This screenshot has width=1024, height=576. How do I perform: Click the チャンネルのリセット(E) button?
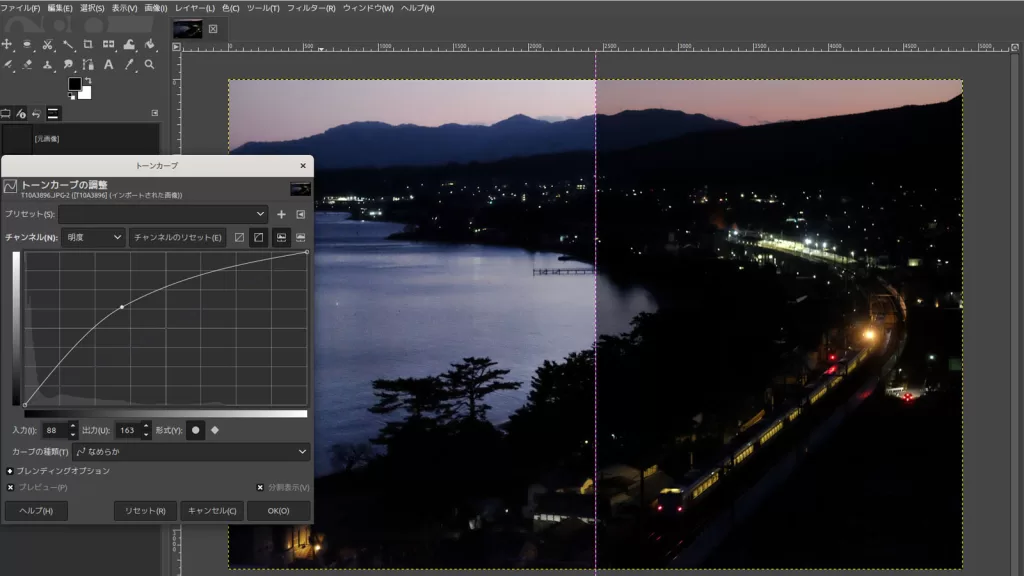176,237
